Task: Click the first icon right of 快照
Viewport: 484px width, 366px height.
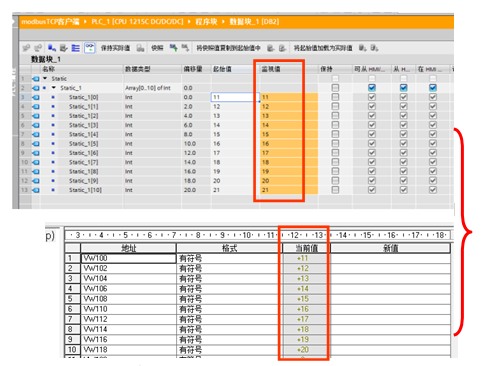Action: point(173,48)
